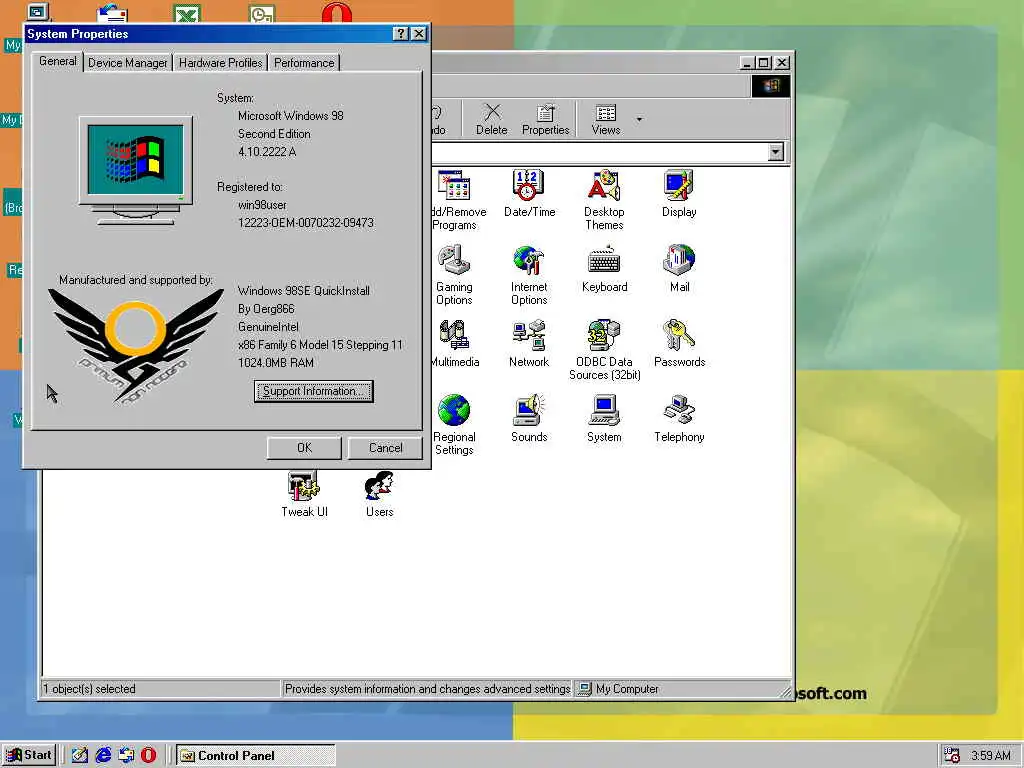Click the 'Windows 98SE QuickInstall' text

point(304,291)
